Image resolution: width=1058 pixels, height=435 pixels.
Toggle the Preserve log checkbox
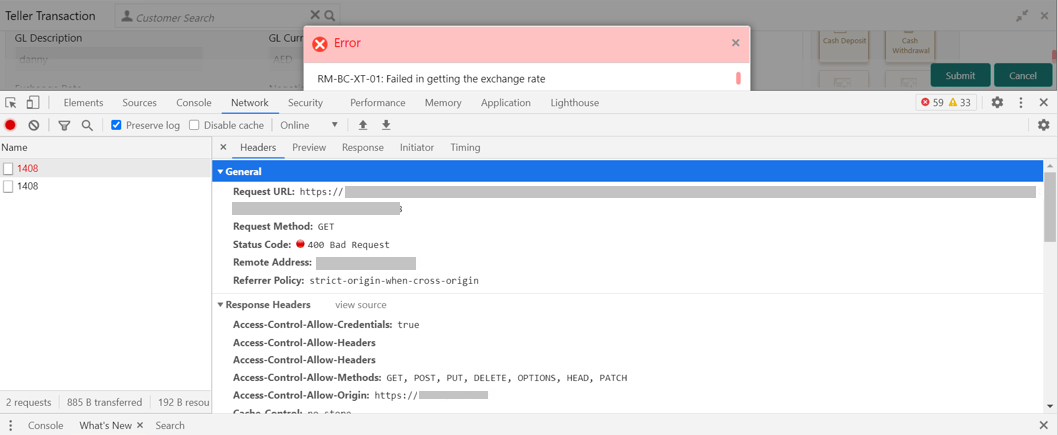click(116, 125)
